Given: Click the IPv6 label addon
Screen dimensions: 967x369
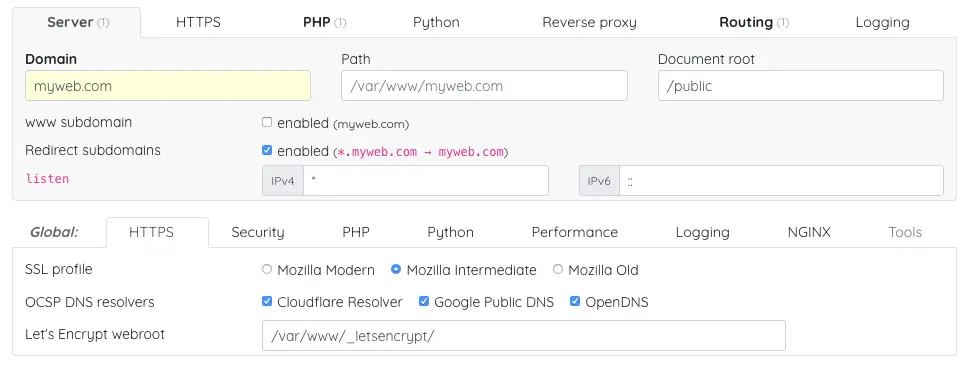Looking at the screenshot, I should [599, 181].
